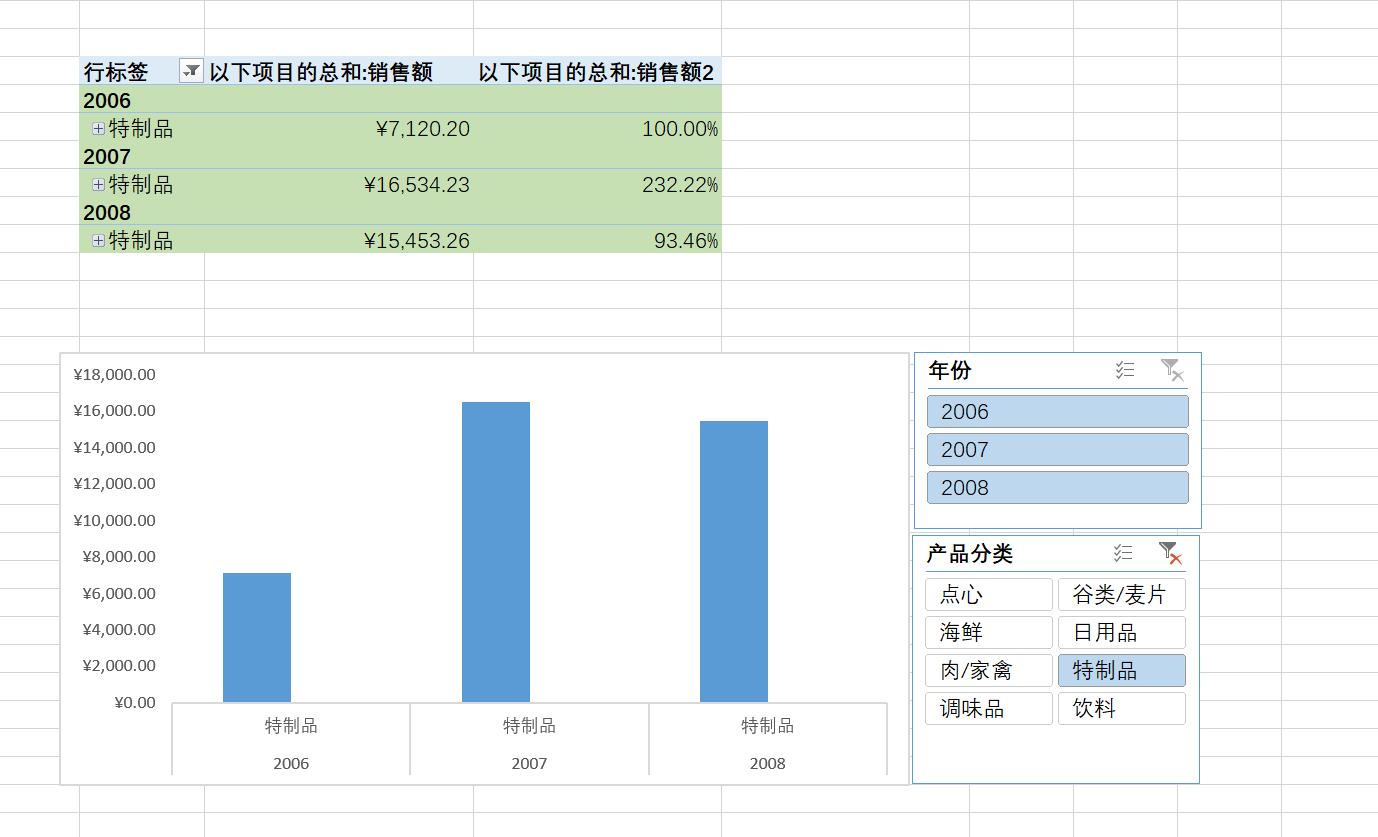Deselect 特制品 in the 产品分类 slicer
Image resolution: width=1378 pixels, height=837 pixels.
pyautogui.click(x=1122, y=671)
